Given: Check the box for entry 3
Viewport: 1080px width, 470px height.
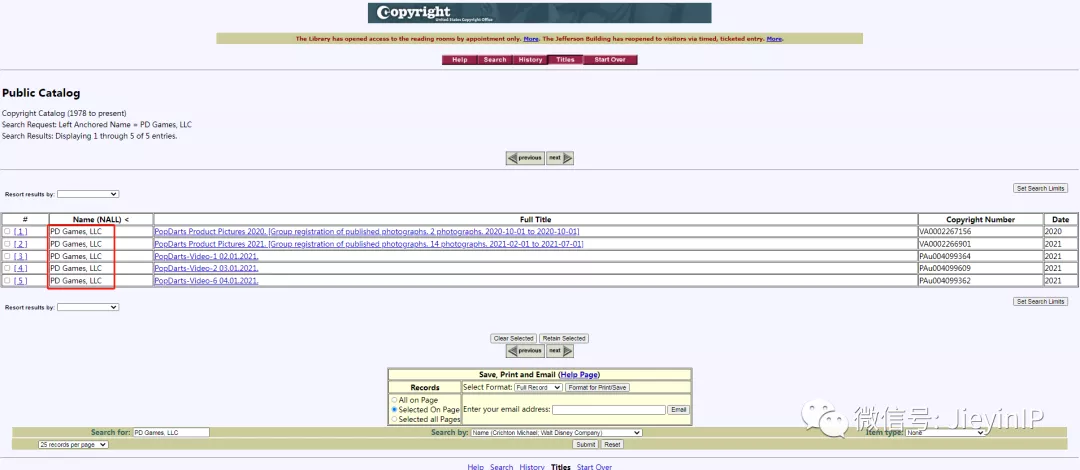Looking at the screenshot, I should point(7,256).
